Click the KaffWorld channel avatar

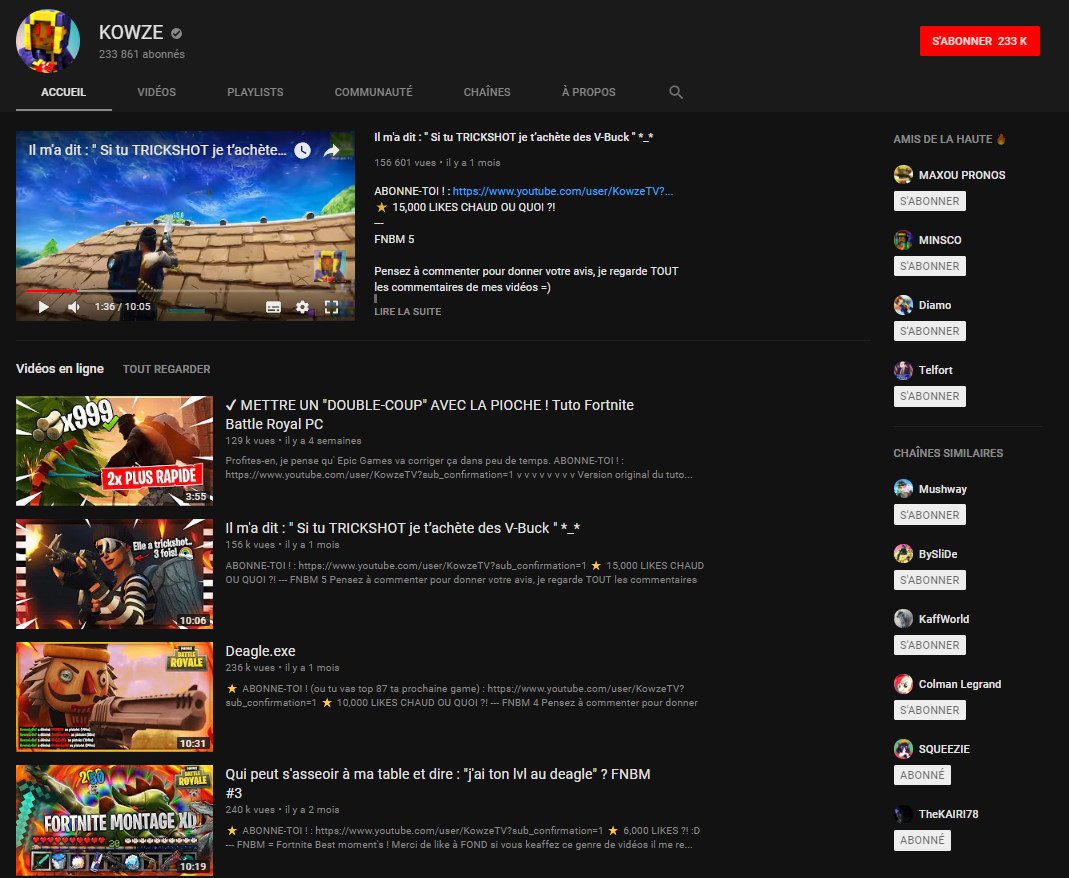(903, 619)
